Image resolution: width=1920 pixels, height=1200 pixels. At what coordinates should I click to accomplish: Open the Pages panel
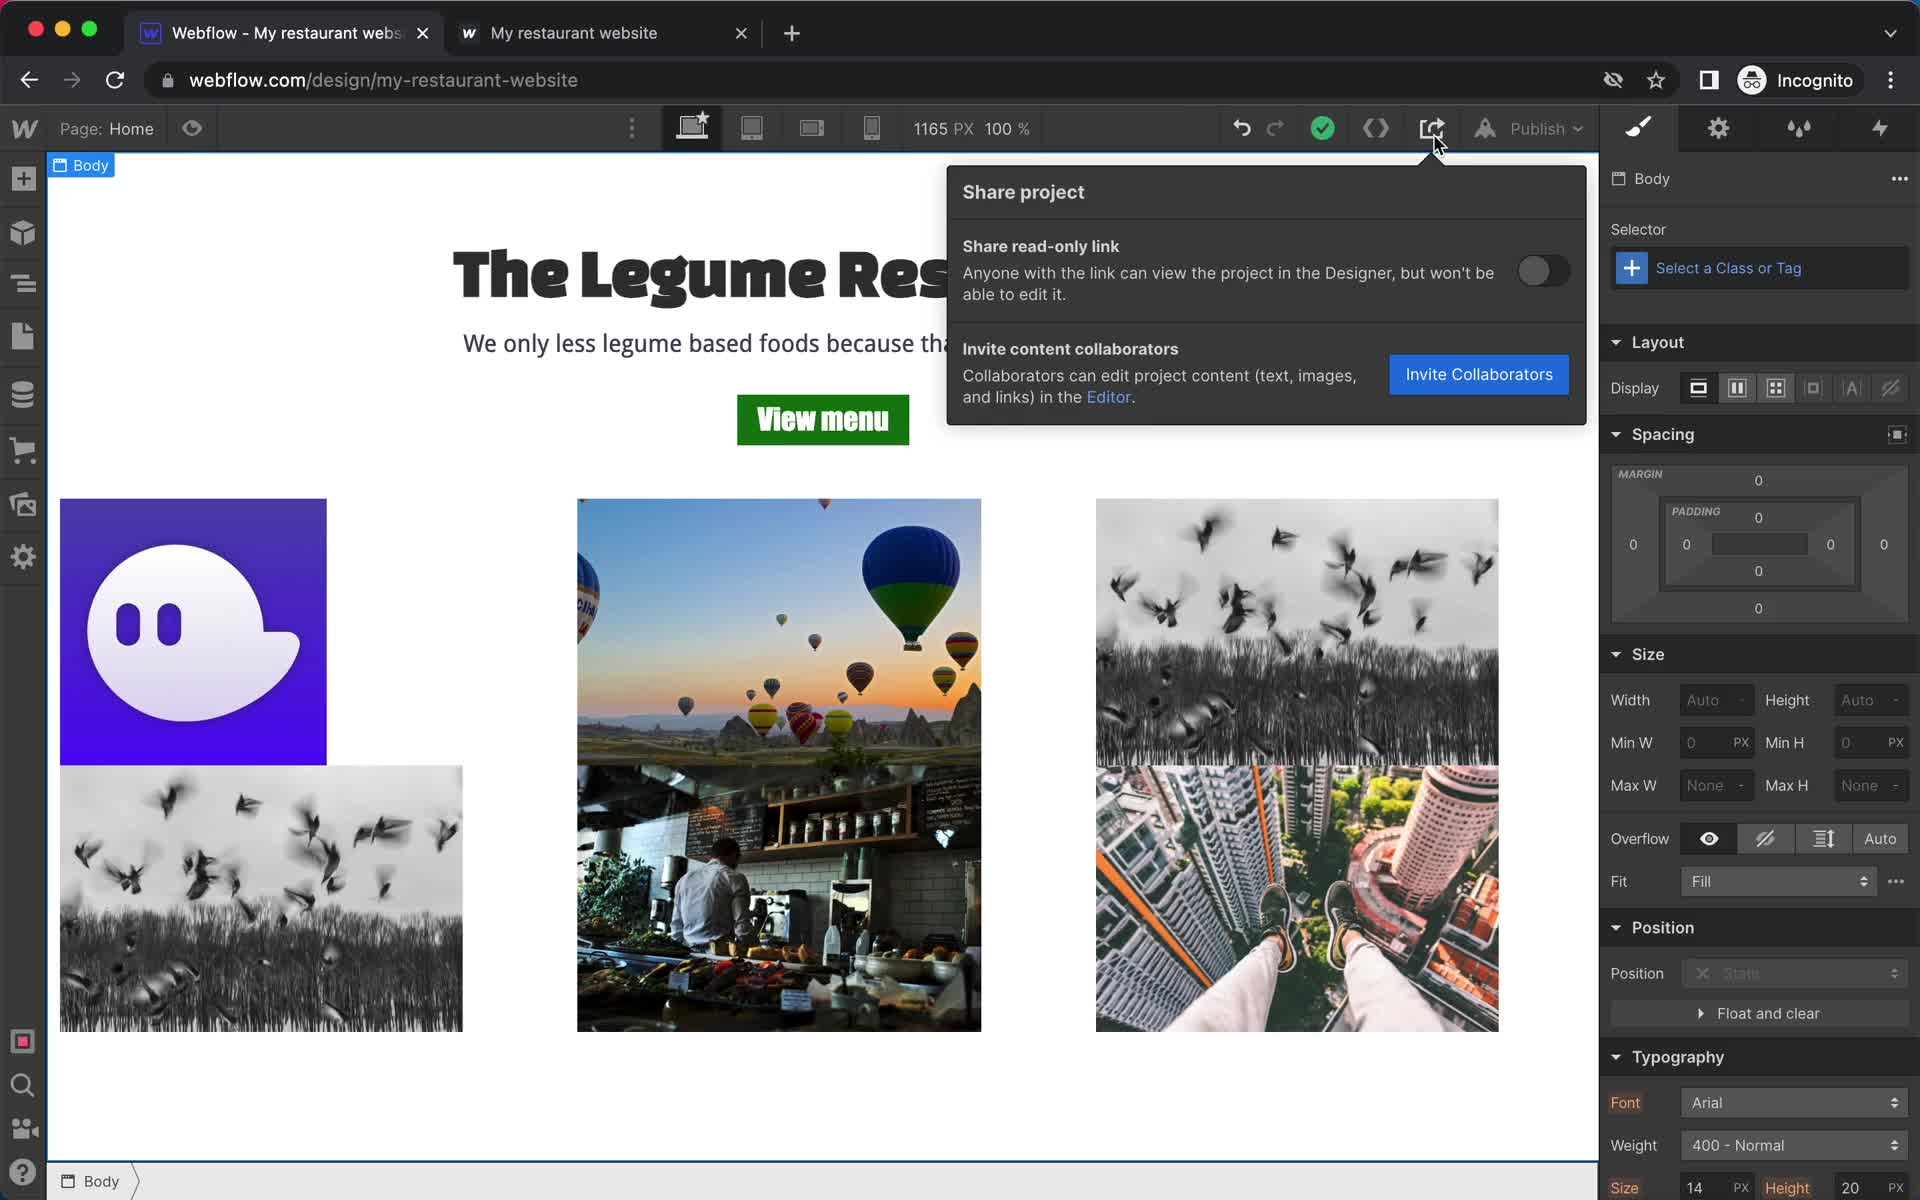(23, 337)
